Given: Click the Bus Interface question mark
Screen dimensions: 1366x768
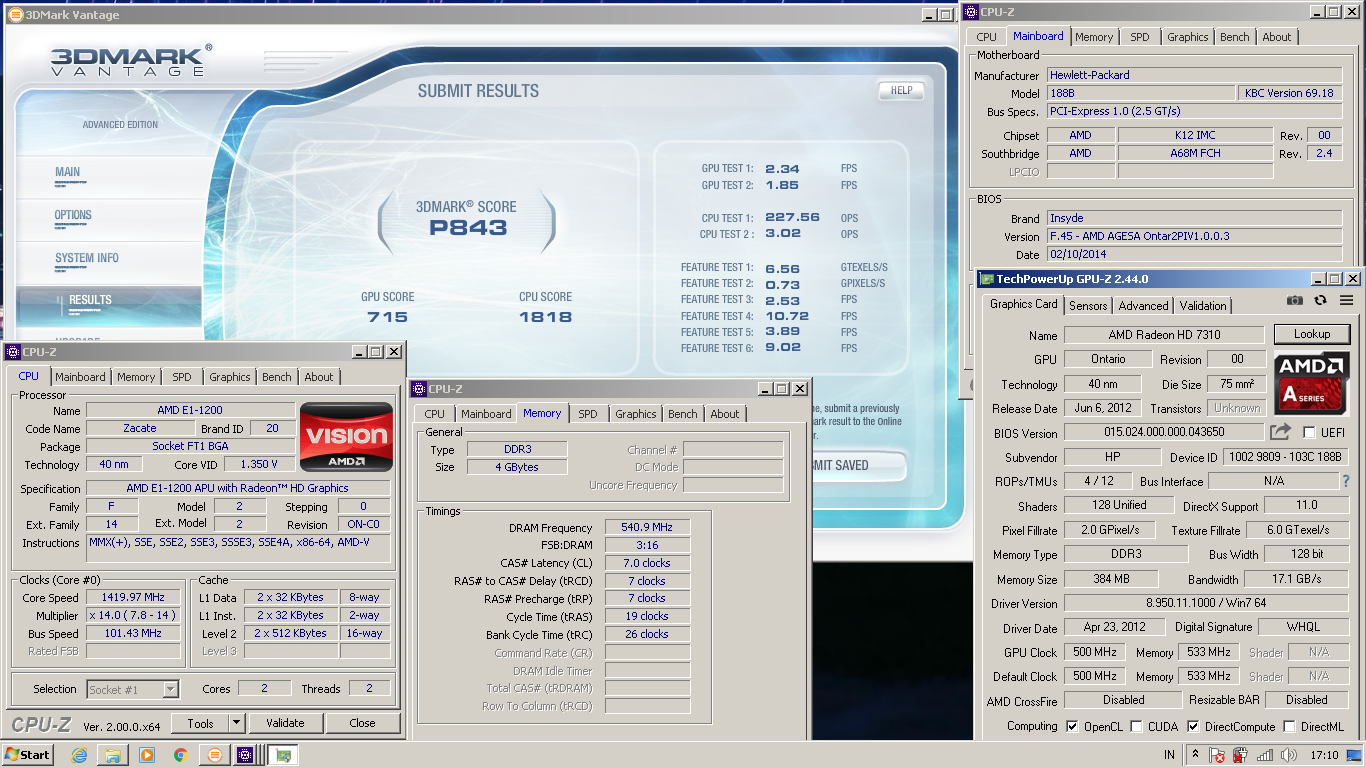Looking at the screenshot, I should tap(1346, 481).
